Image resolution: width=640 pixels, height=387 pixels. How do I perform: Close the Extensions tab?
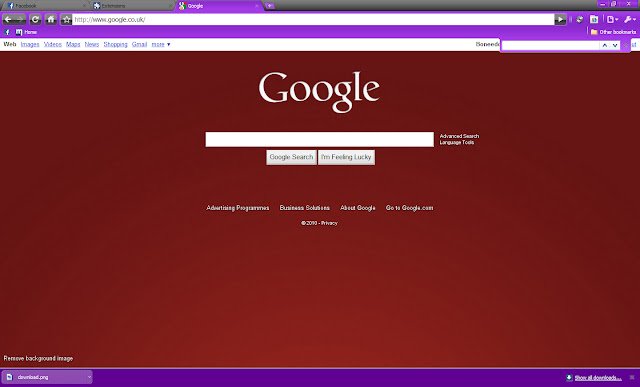coord(170,6)
